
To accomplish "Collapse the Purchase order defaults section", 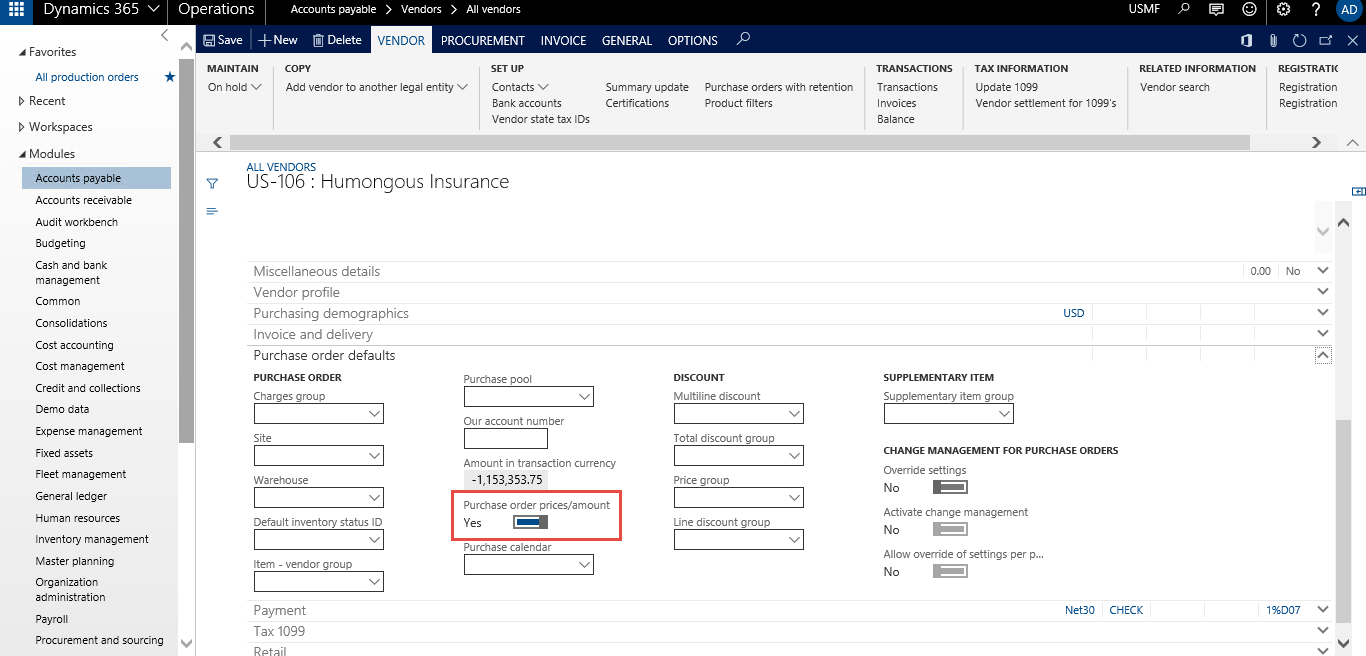I will click(x=1322, y=355).
